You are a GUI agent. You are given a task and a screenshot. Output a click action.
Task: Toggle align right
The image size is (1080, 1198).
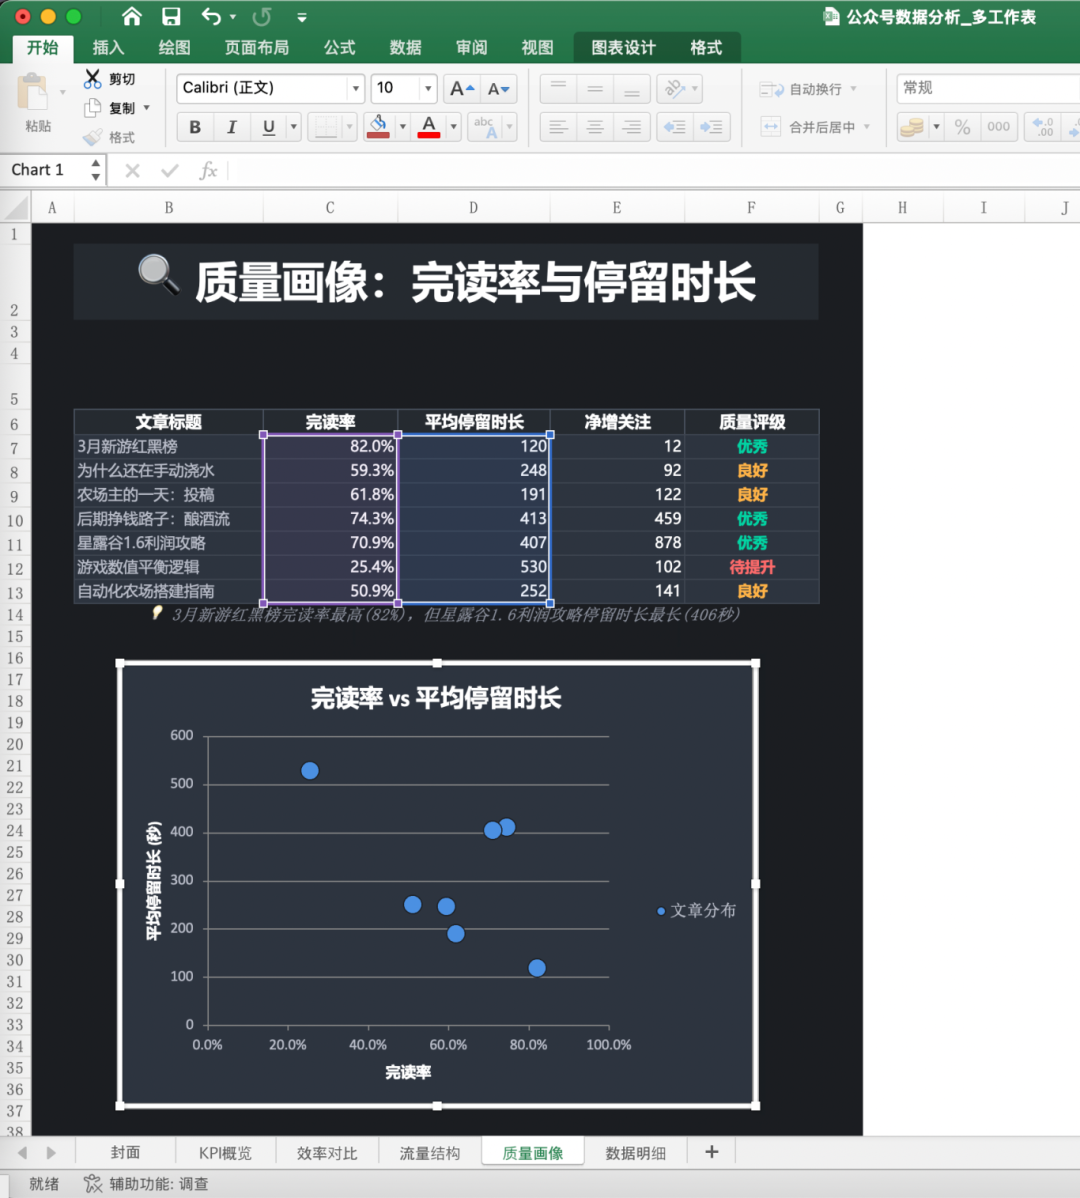(x=632, y=127)
